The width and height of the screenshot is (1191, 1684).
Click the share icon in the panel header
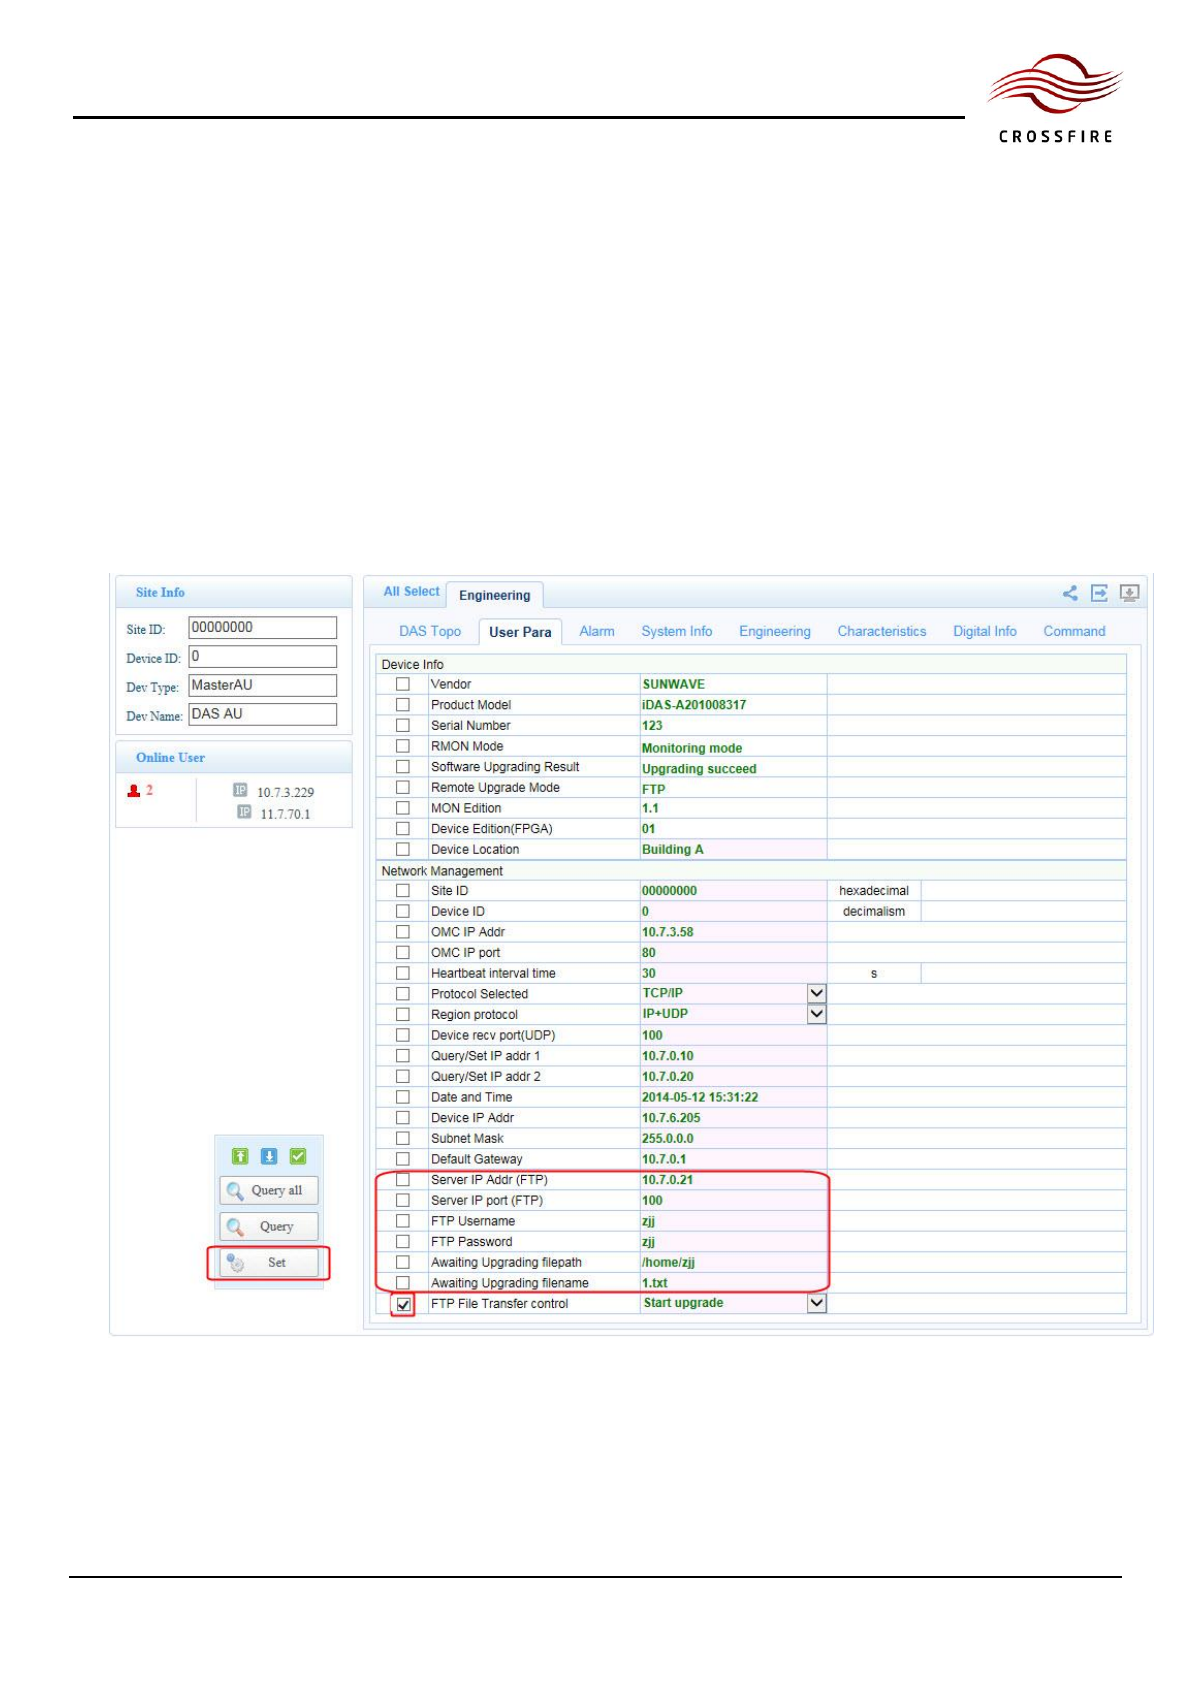pyautogui.click(x=1070, y=593)
